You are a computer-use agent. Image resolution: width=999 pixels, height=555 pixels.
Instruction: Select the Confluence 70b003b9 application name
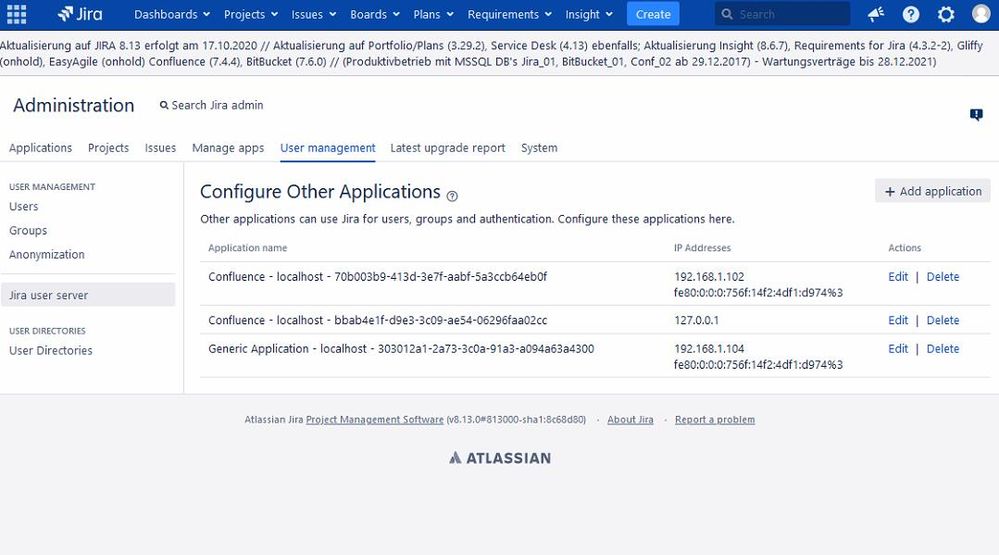click(x=378, y=277)
